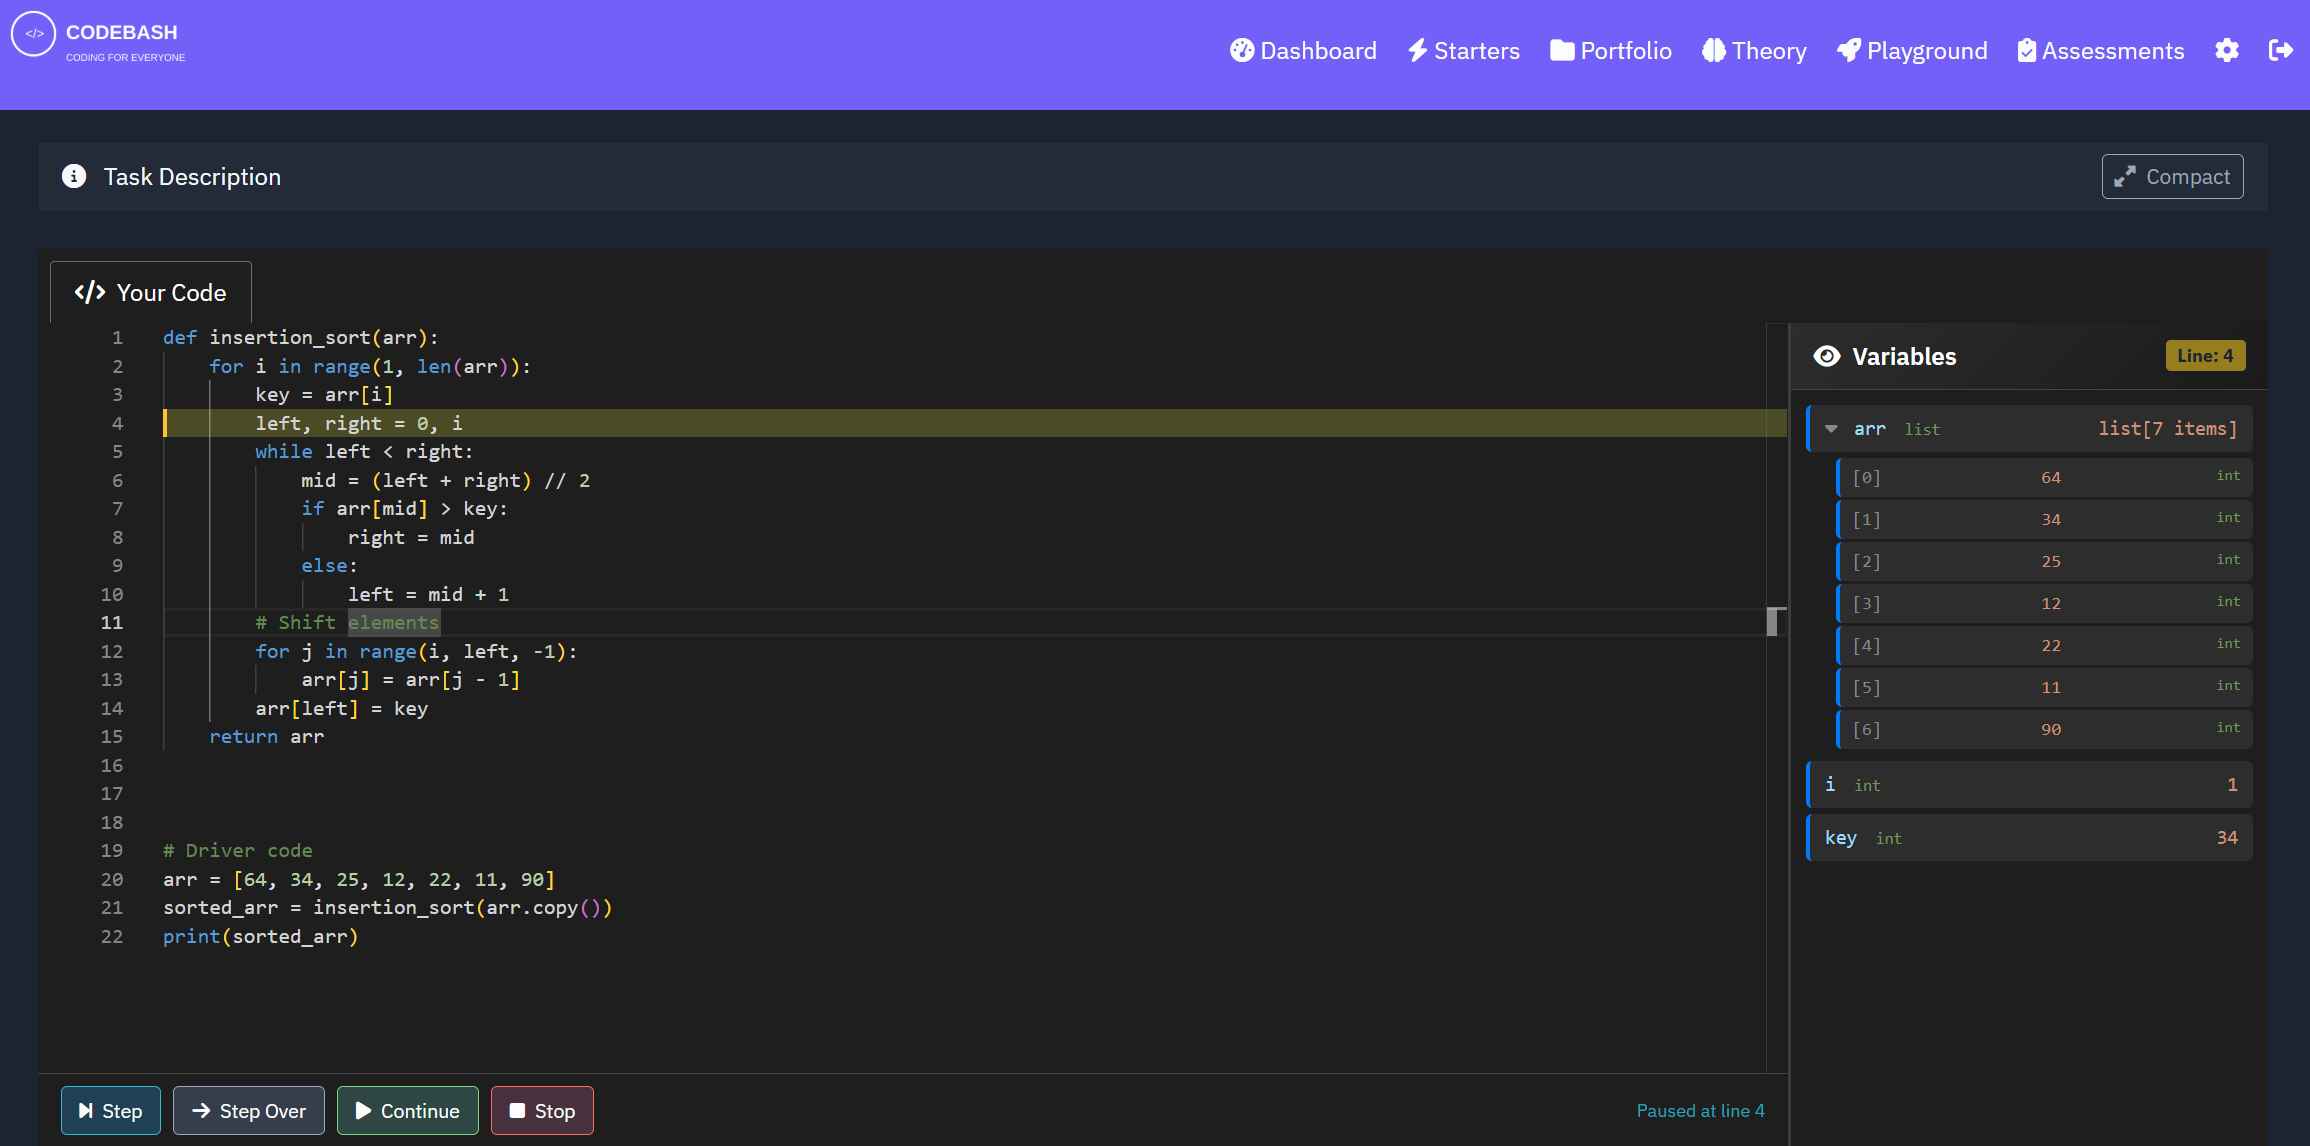The height and width of the screenshot is (1146, 2310).
Task: Click the CodeBash logo icon
Action: pyautogui.click(x=33, y=34)
